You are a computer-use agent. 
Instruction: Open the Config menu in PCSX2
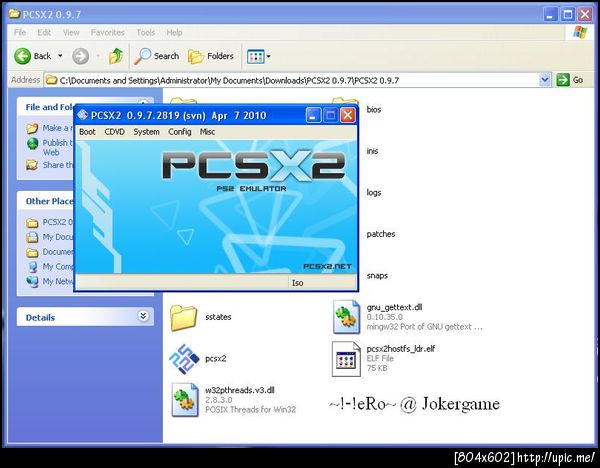tap(179, 132)
